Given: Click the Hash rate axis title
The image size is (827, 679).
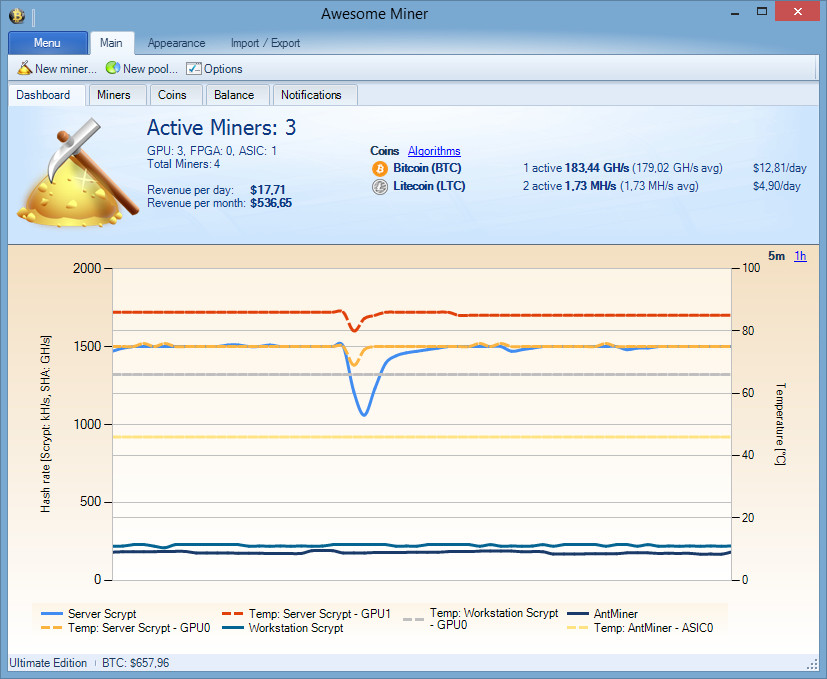Looking at the screenshot, I should point(46,424).
